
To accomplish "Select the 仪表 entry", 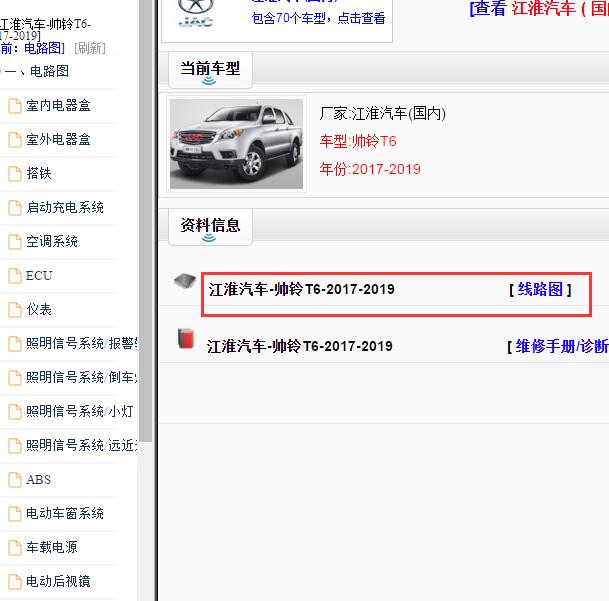I will tap(39, 310).
